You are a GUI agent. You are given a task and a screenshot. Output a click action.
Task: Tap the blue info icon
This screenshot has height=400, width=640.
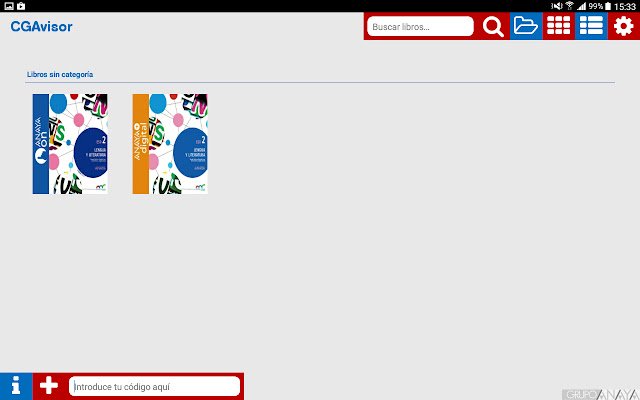tap(16, 386)
